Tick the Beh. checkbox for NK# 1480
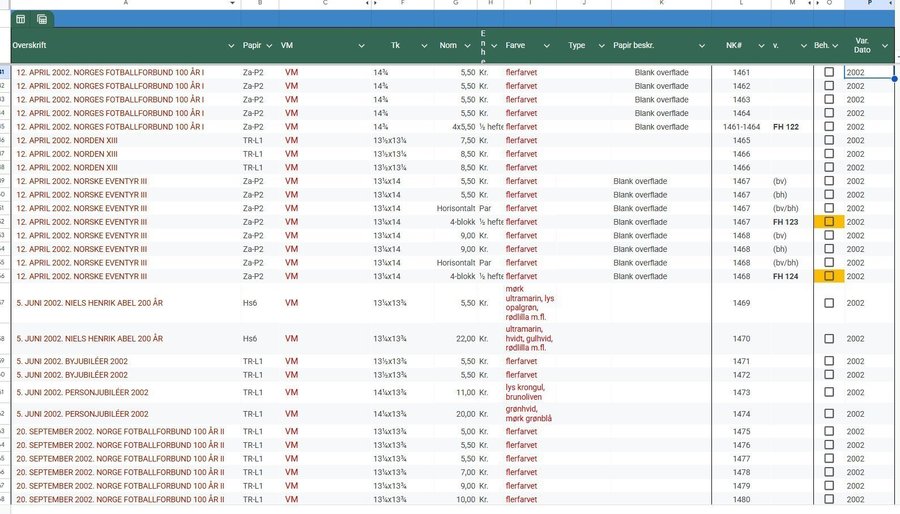This screenshot has height=514, width=900. coord(829,499)
